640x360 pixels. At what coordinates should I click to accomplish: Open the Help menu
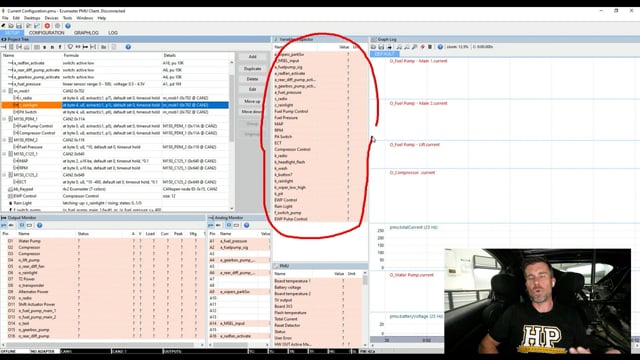(102, 18)
